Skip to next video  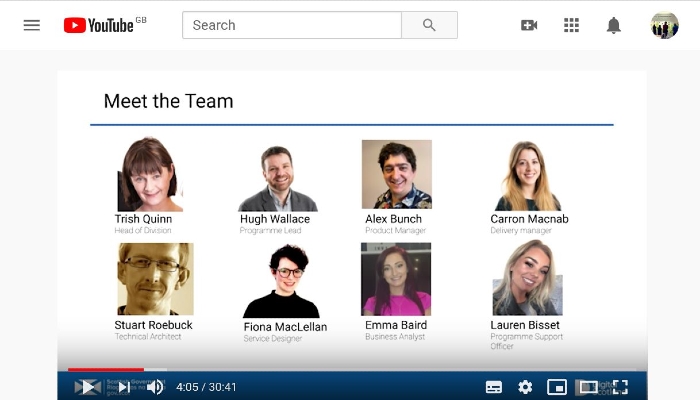click(x=123, y=387)
